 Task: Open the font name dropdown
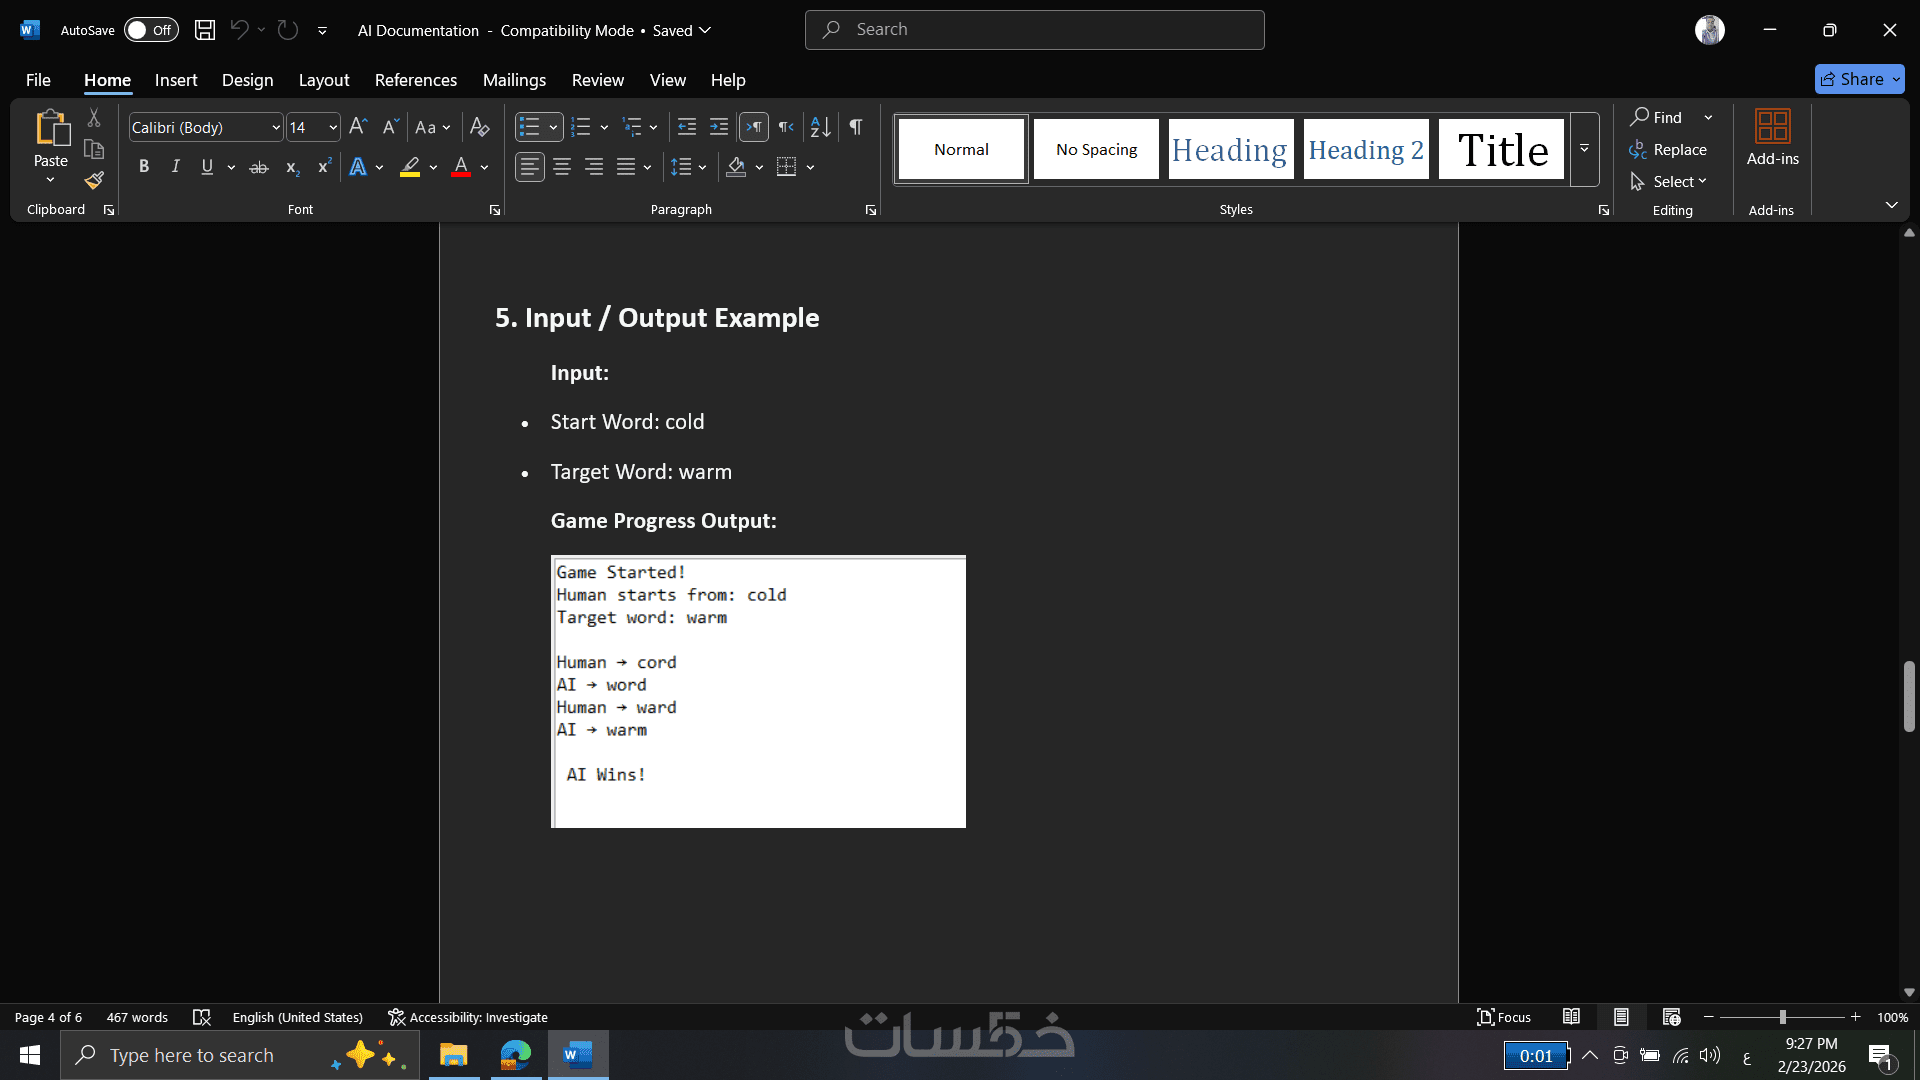(x=276, y=127)
